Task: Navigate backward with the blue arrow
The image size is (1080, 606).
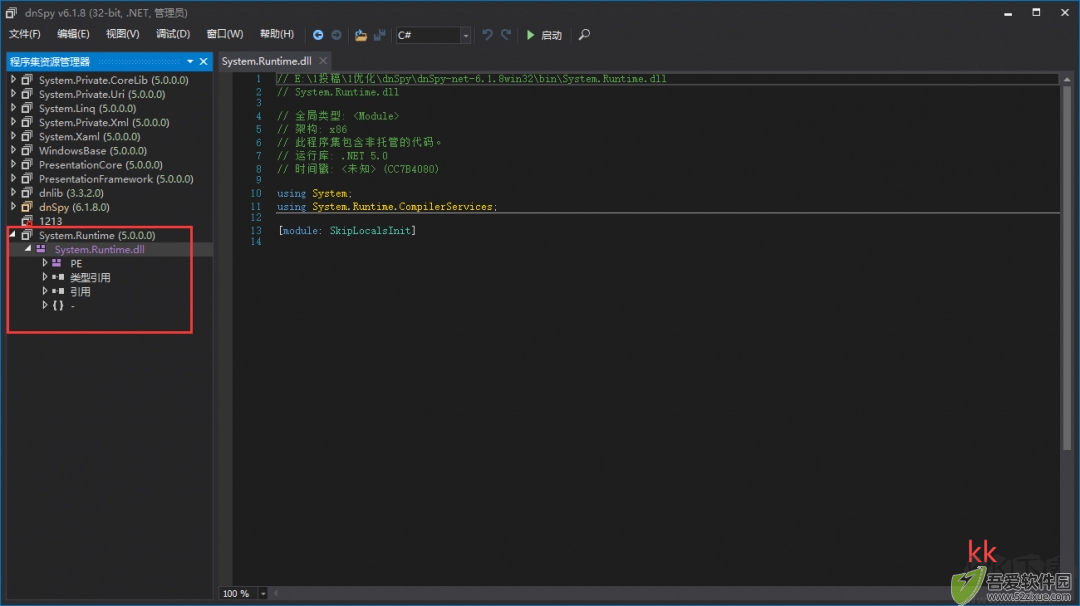Action: coord(318,35)
